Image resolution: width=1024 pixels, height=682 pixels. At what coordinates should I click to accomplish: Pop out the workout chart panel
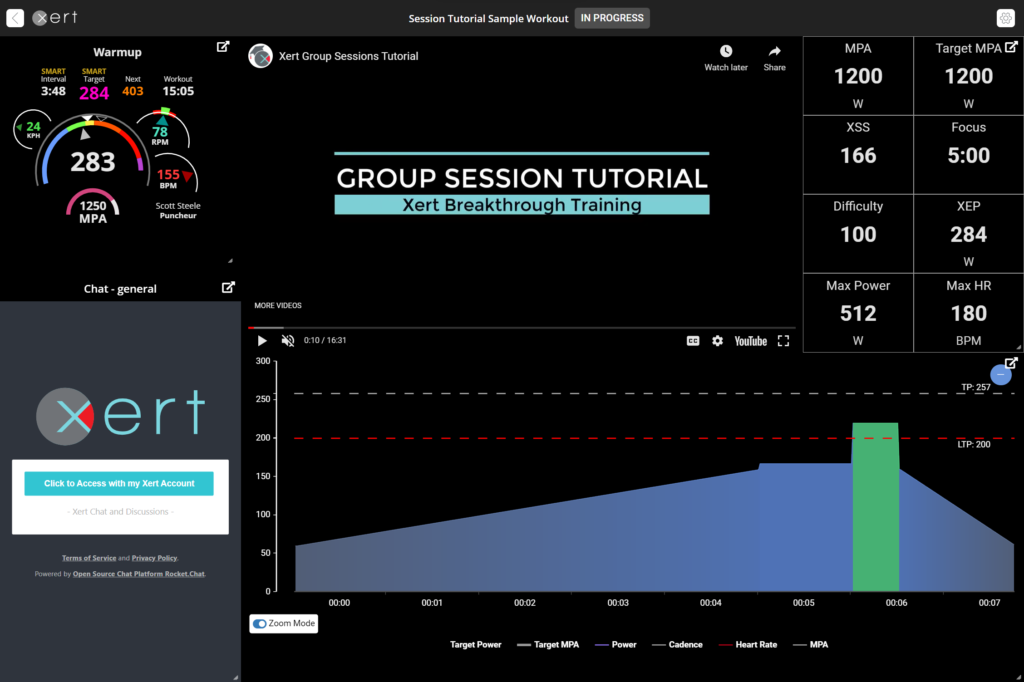pyautogui.click(x=1011, y=363)
